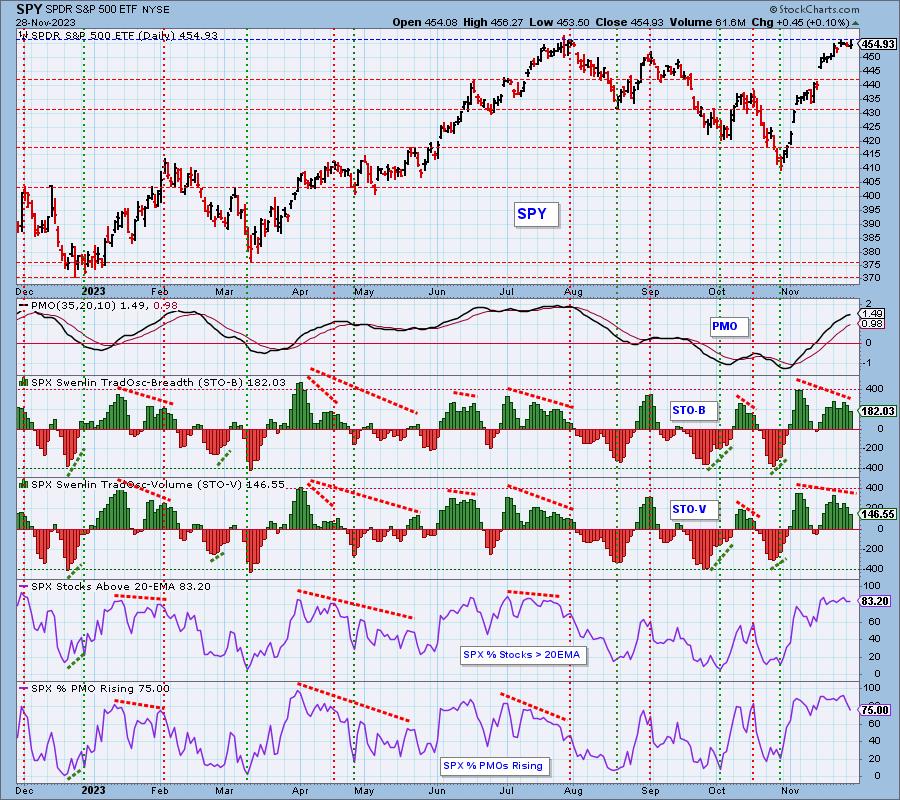Click the 146.55 value tag on the STO-V axis

(878, 514)
